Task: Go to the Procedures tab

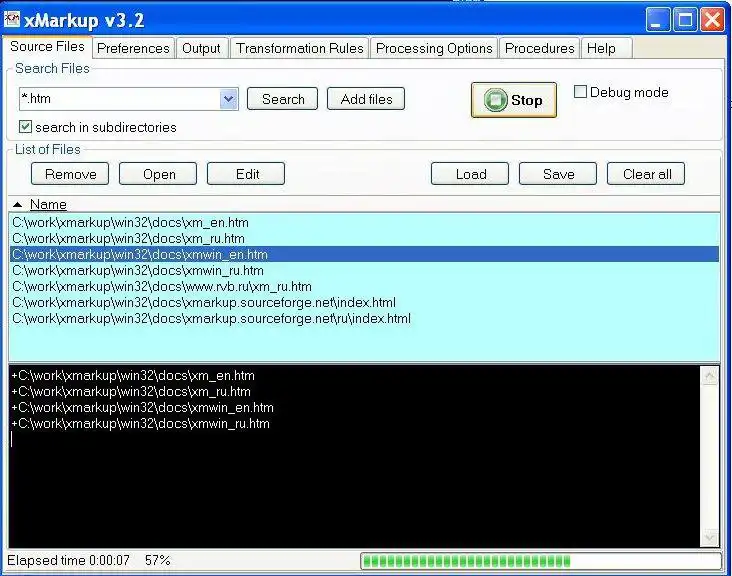Action: point(540,49)
